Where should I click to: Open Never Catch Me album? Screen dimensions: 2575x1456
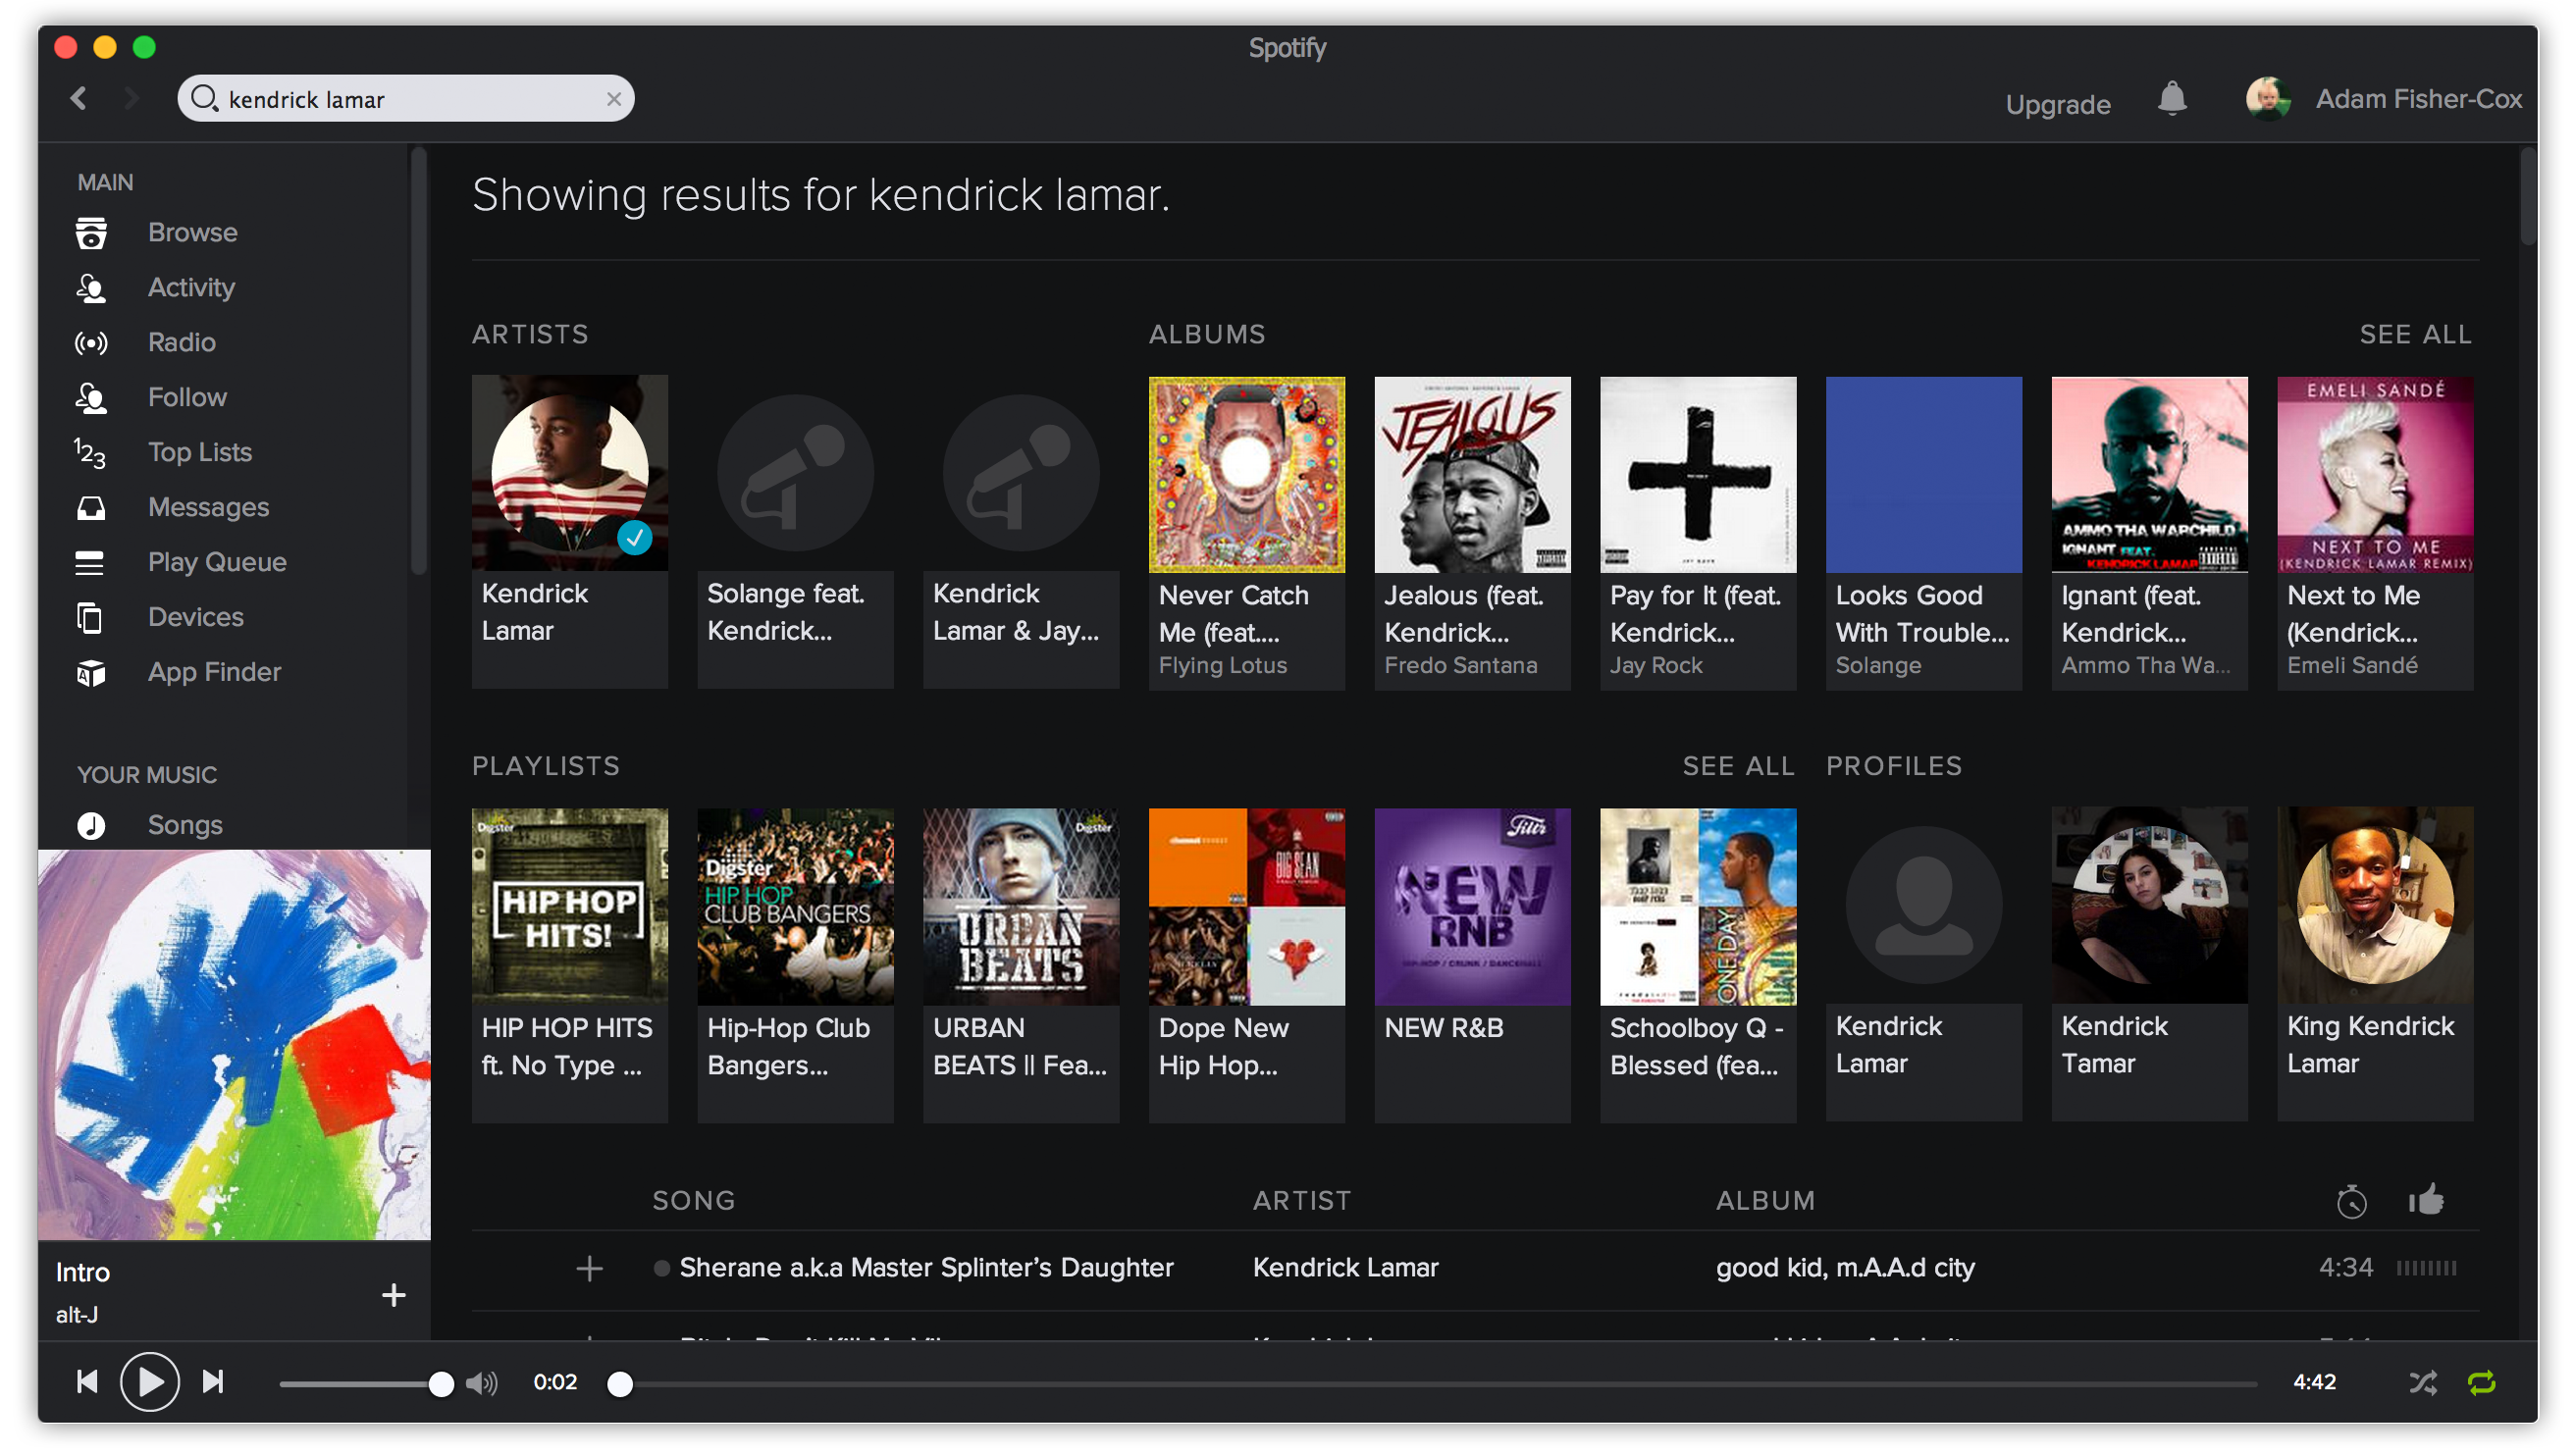click(x=1246, y=533)
